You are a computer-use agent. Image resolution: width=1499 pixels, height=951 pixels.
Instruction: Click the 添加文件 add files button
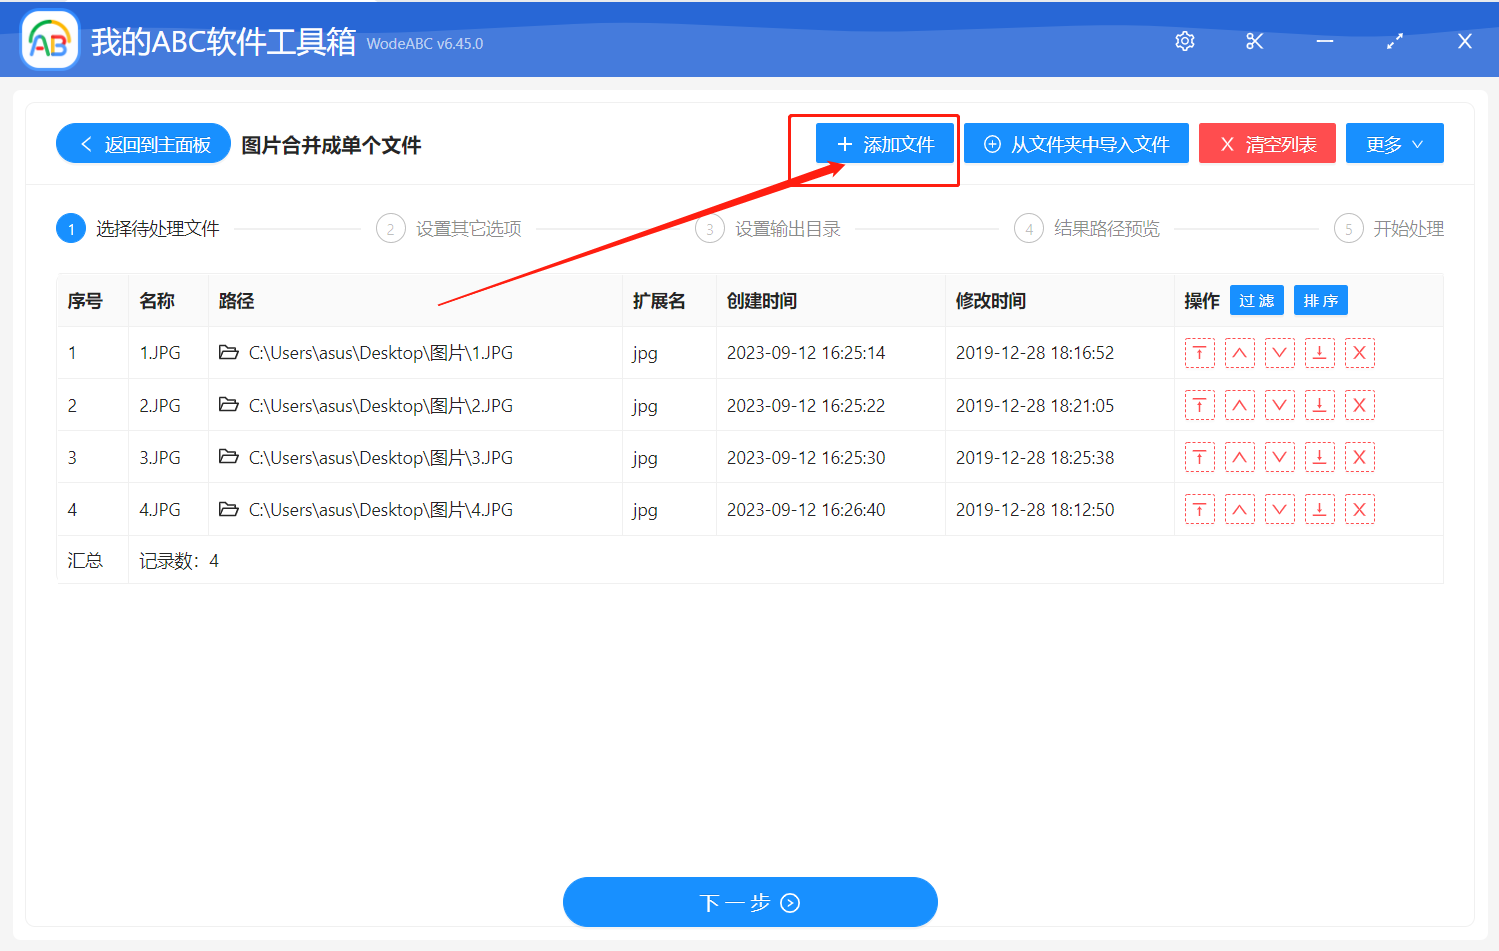click(x=884, y=143)
